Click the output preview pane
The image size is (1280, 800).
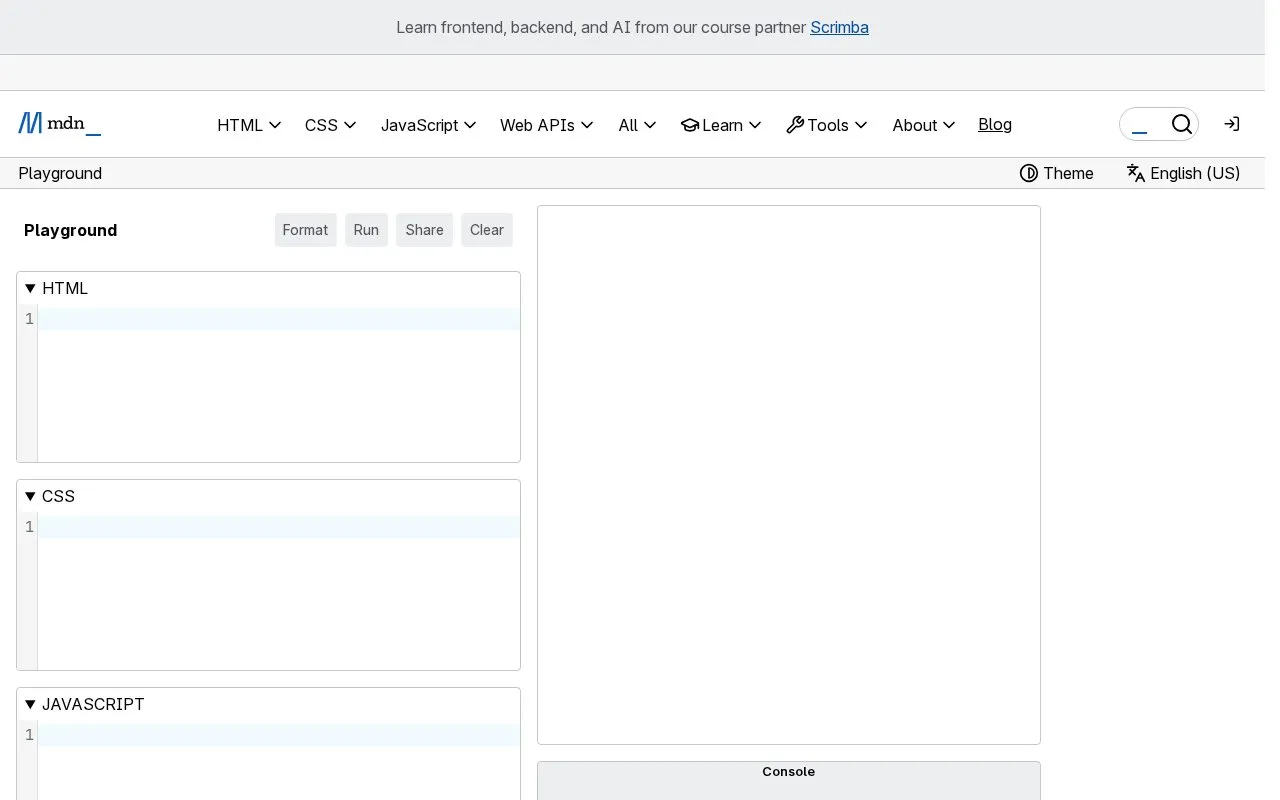pos(789,475)
